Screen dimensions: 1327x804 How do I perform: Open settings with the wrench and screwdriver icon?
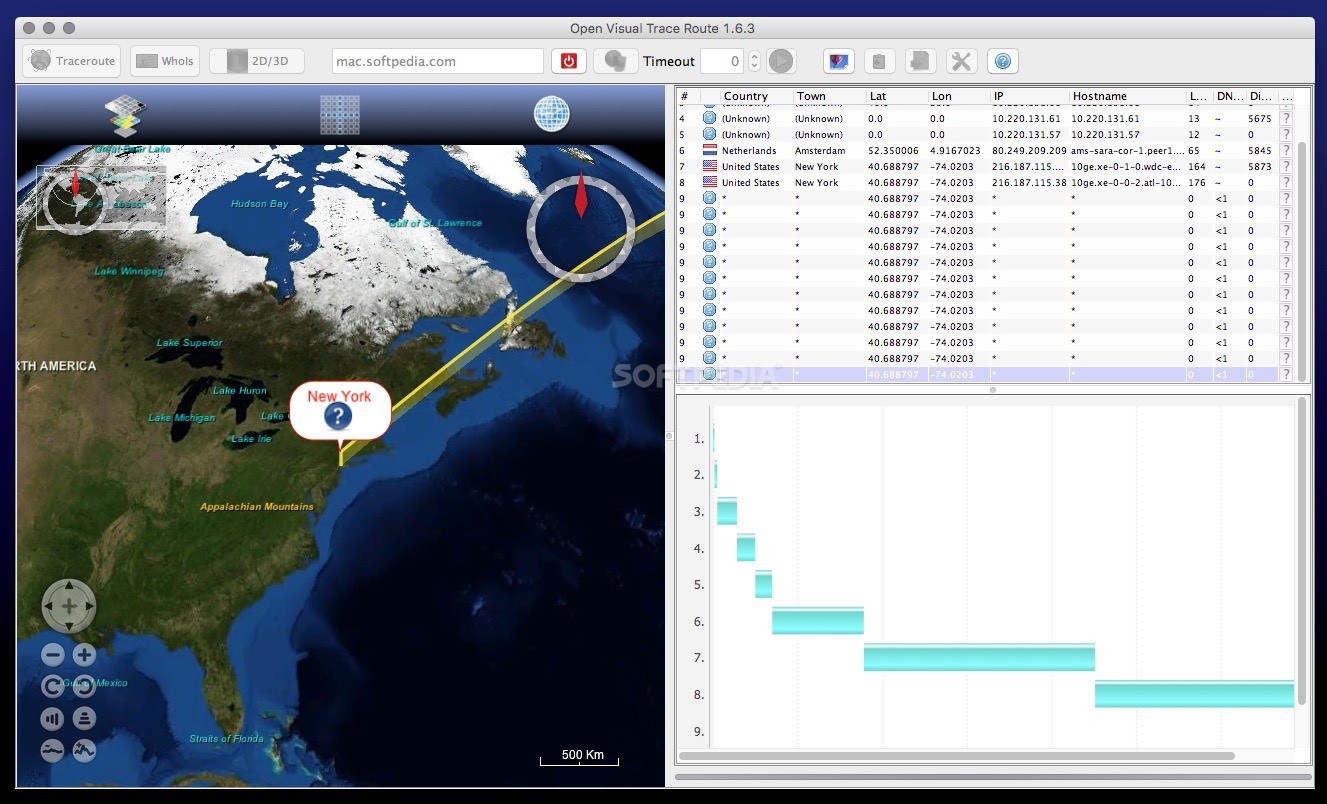pos(961,61)
